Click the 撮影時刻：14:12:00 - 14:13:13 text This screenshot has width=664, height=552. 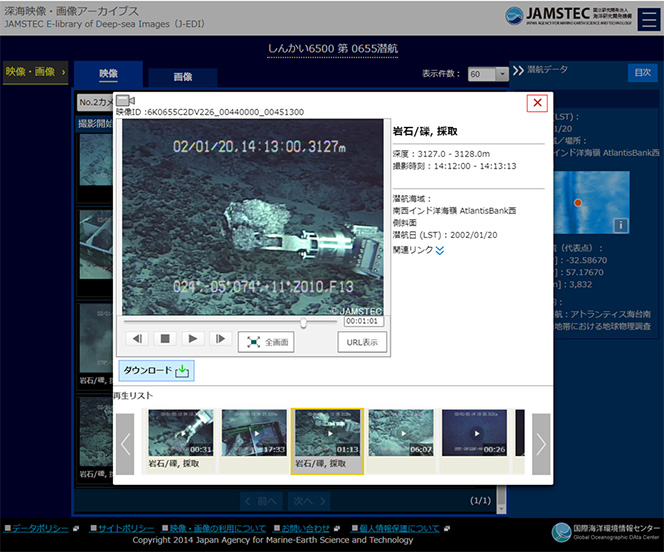[x=454, y=166]
